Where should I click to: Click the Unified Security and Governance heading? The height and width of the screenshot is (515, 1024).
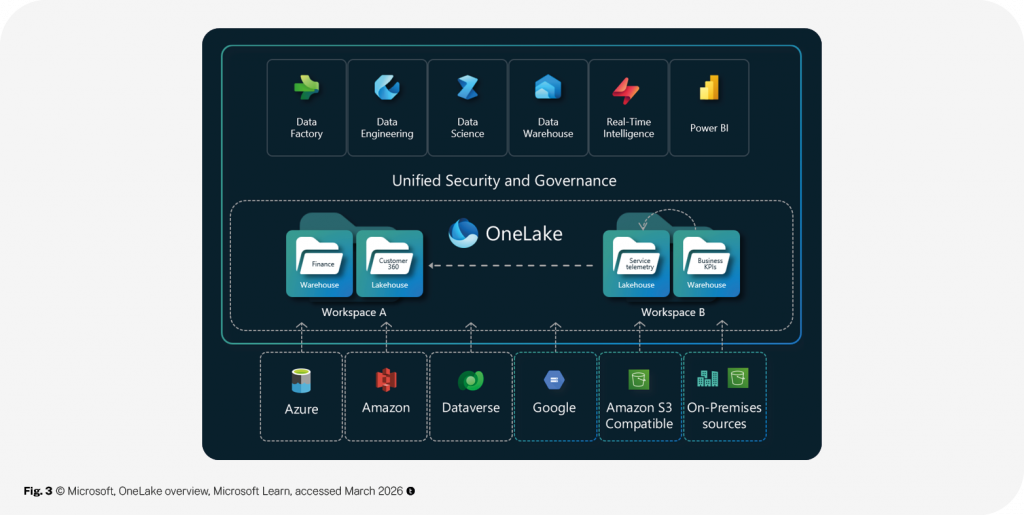click(504, 181)
